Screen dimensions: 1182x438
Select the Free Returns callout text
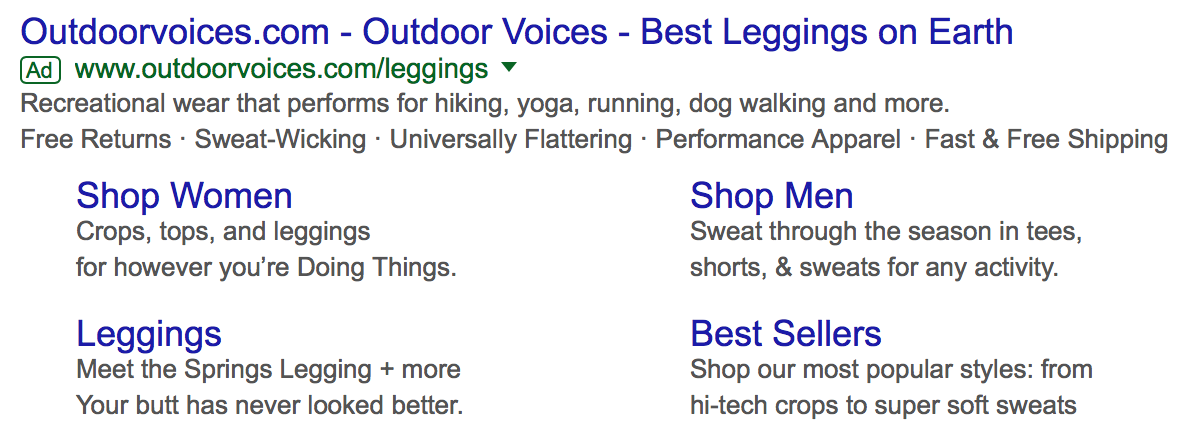(96, 139)
